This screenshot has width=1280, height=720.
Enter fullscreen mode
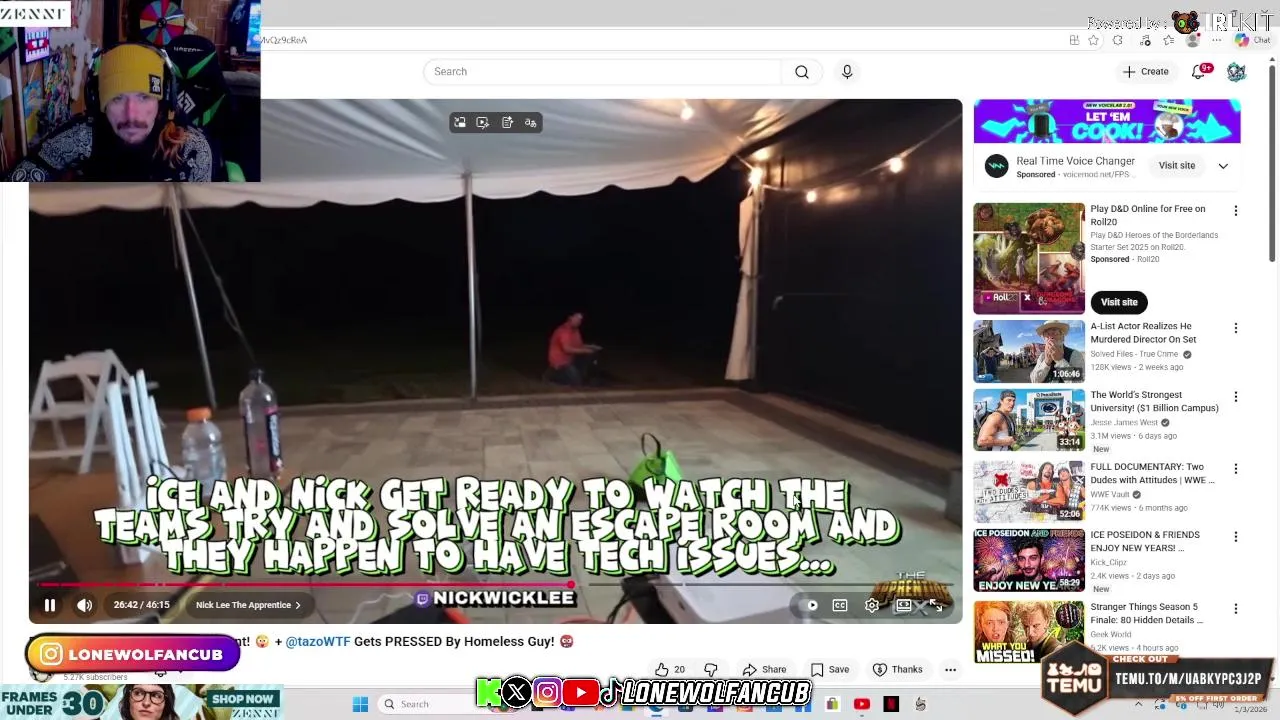936,605
